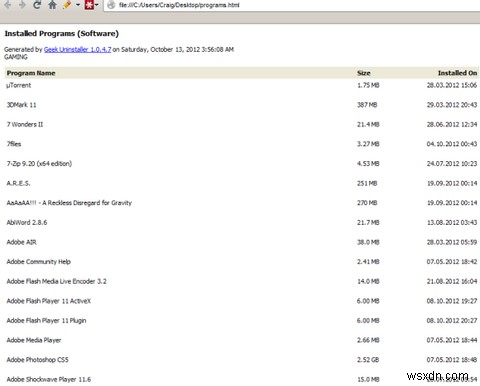Click the red LastPass asterisk icon
Image resolution: width=480 pixels, height=386 pixels.
pyautogui.click(x=89, y=5)
